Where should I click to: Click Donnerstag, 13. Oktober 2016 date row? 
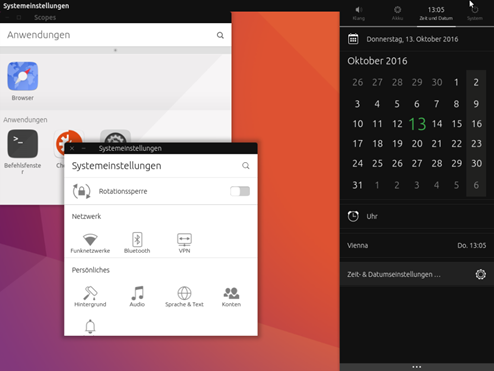417,39
